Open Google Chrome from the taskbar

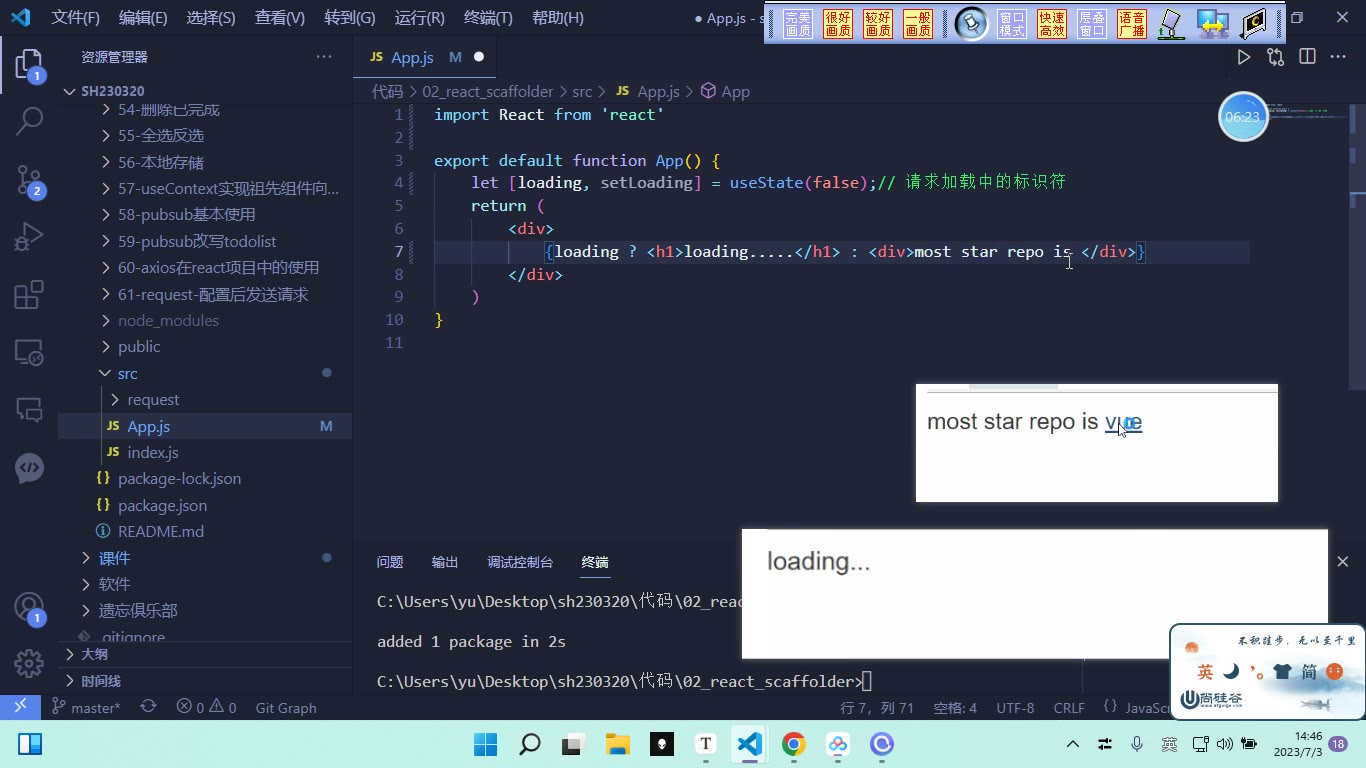point(794,744)
